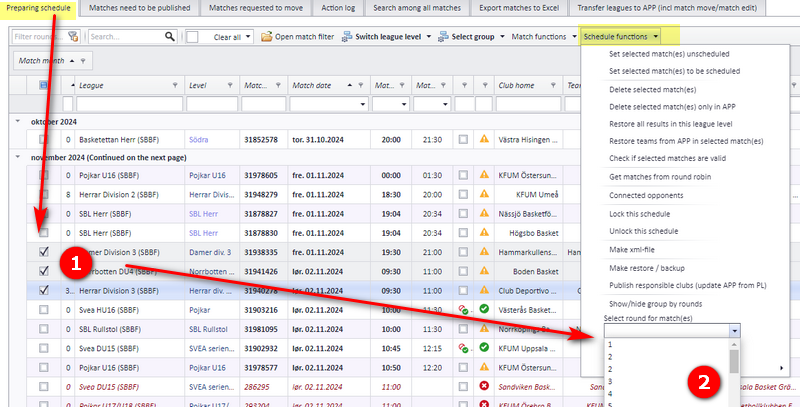This screenshot has height=407, width=800.
Task: Click the round list scrollbar thumb
Action: 734,363
